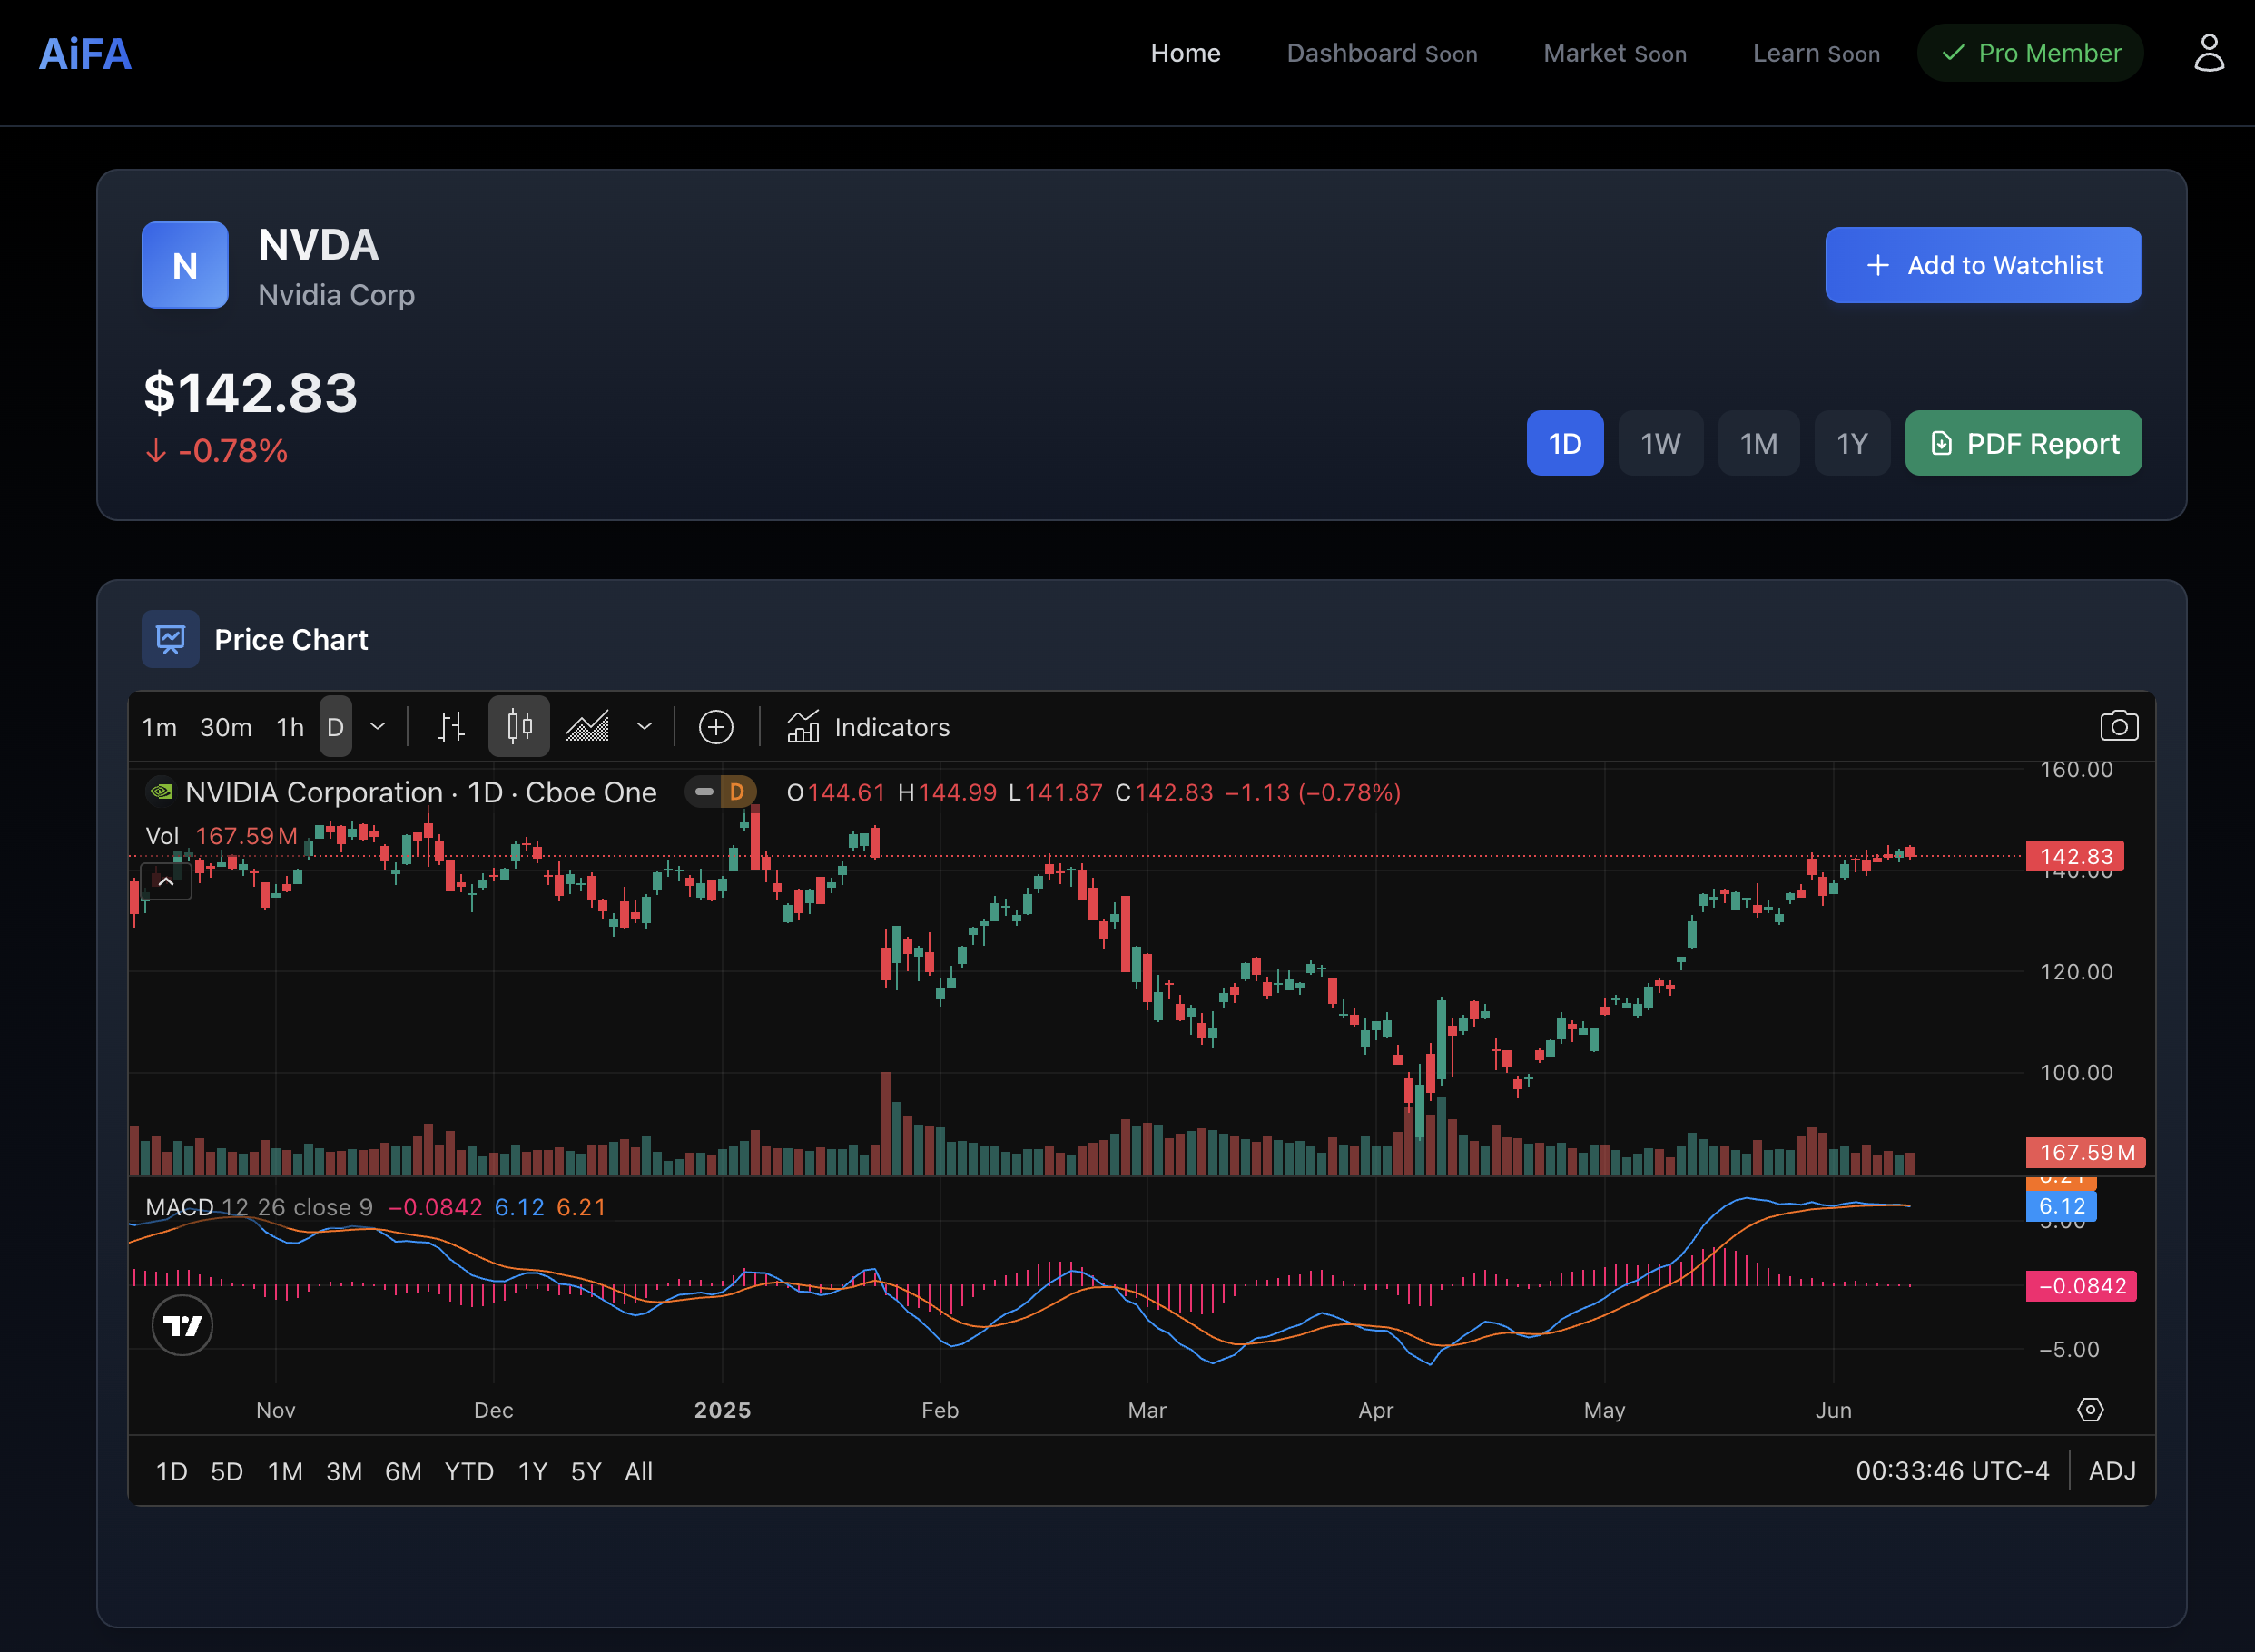
Task: Click the -0.78% change text
Action: 217,451
